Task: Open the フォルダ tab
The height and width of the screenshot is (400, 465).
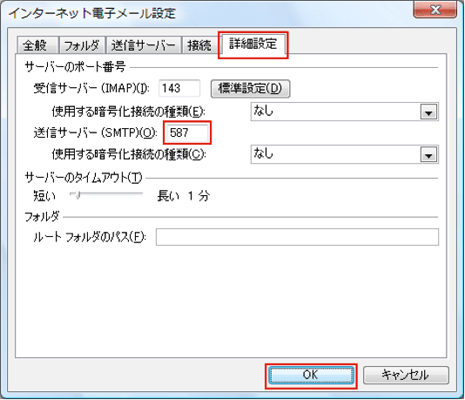Action: coord(82,45)
